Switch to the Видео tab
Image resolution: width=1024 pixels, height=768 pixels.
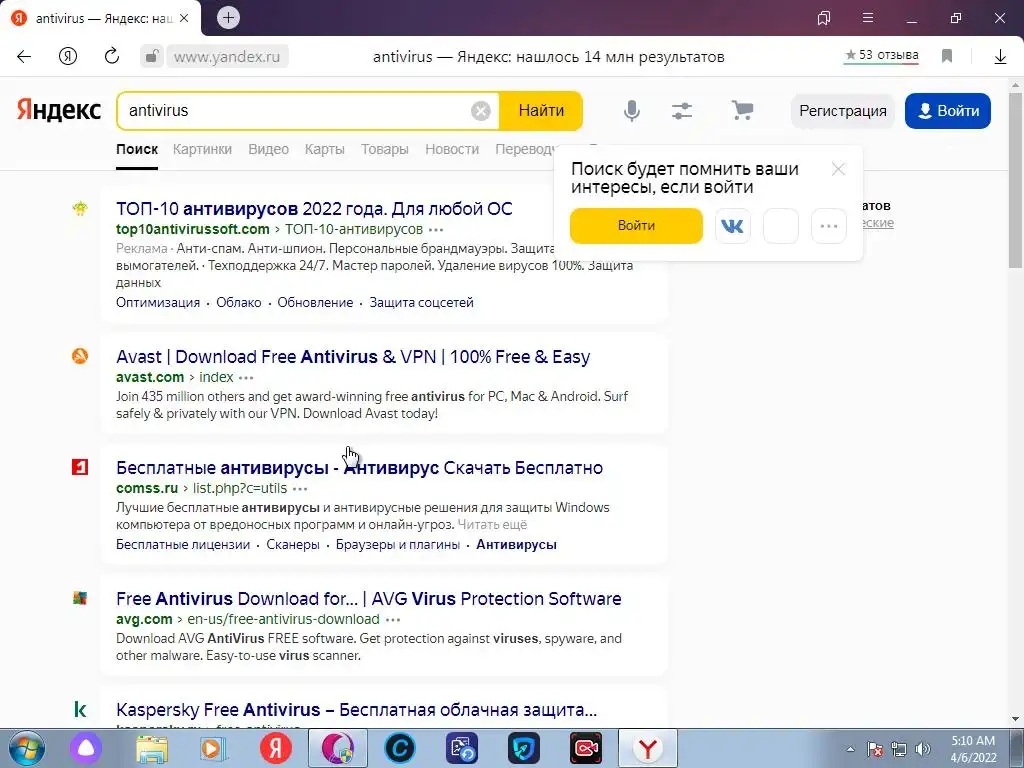tap(268, 149)
